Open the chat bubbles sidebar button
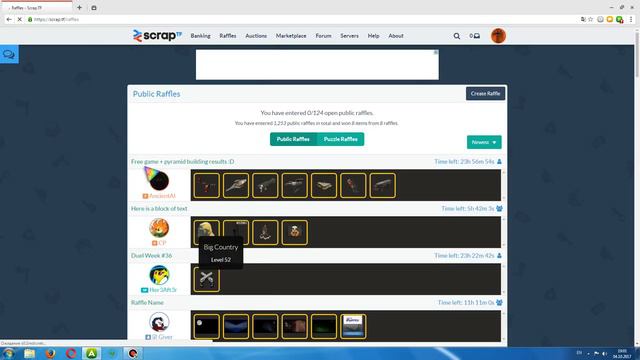This screenshot has height=360, width=640. point(9,55)
